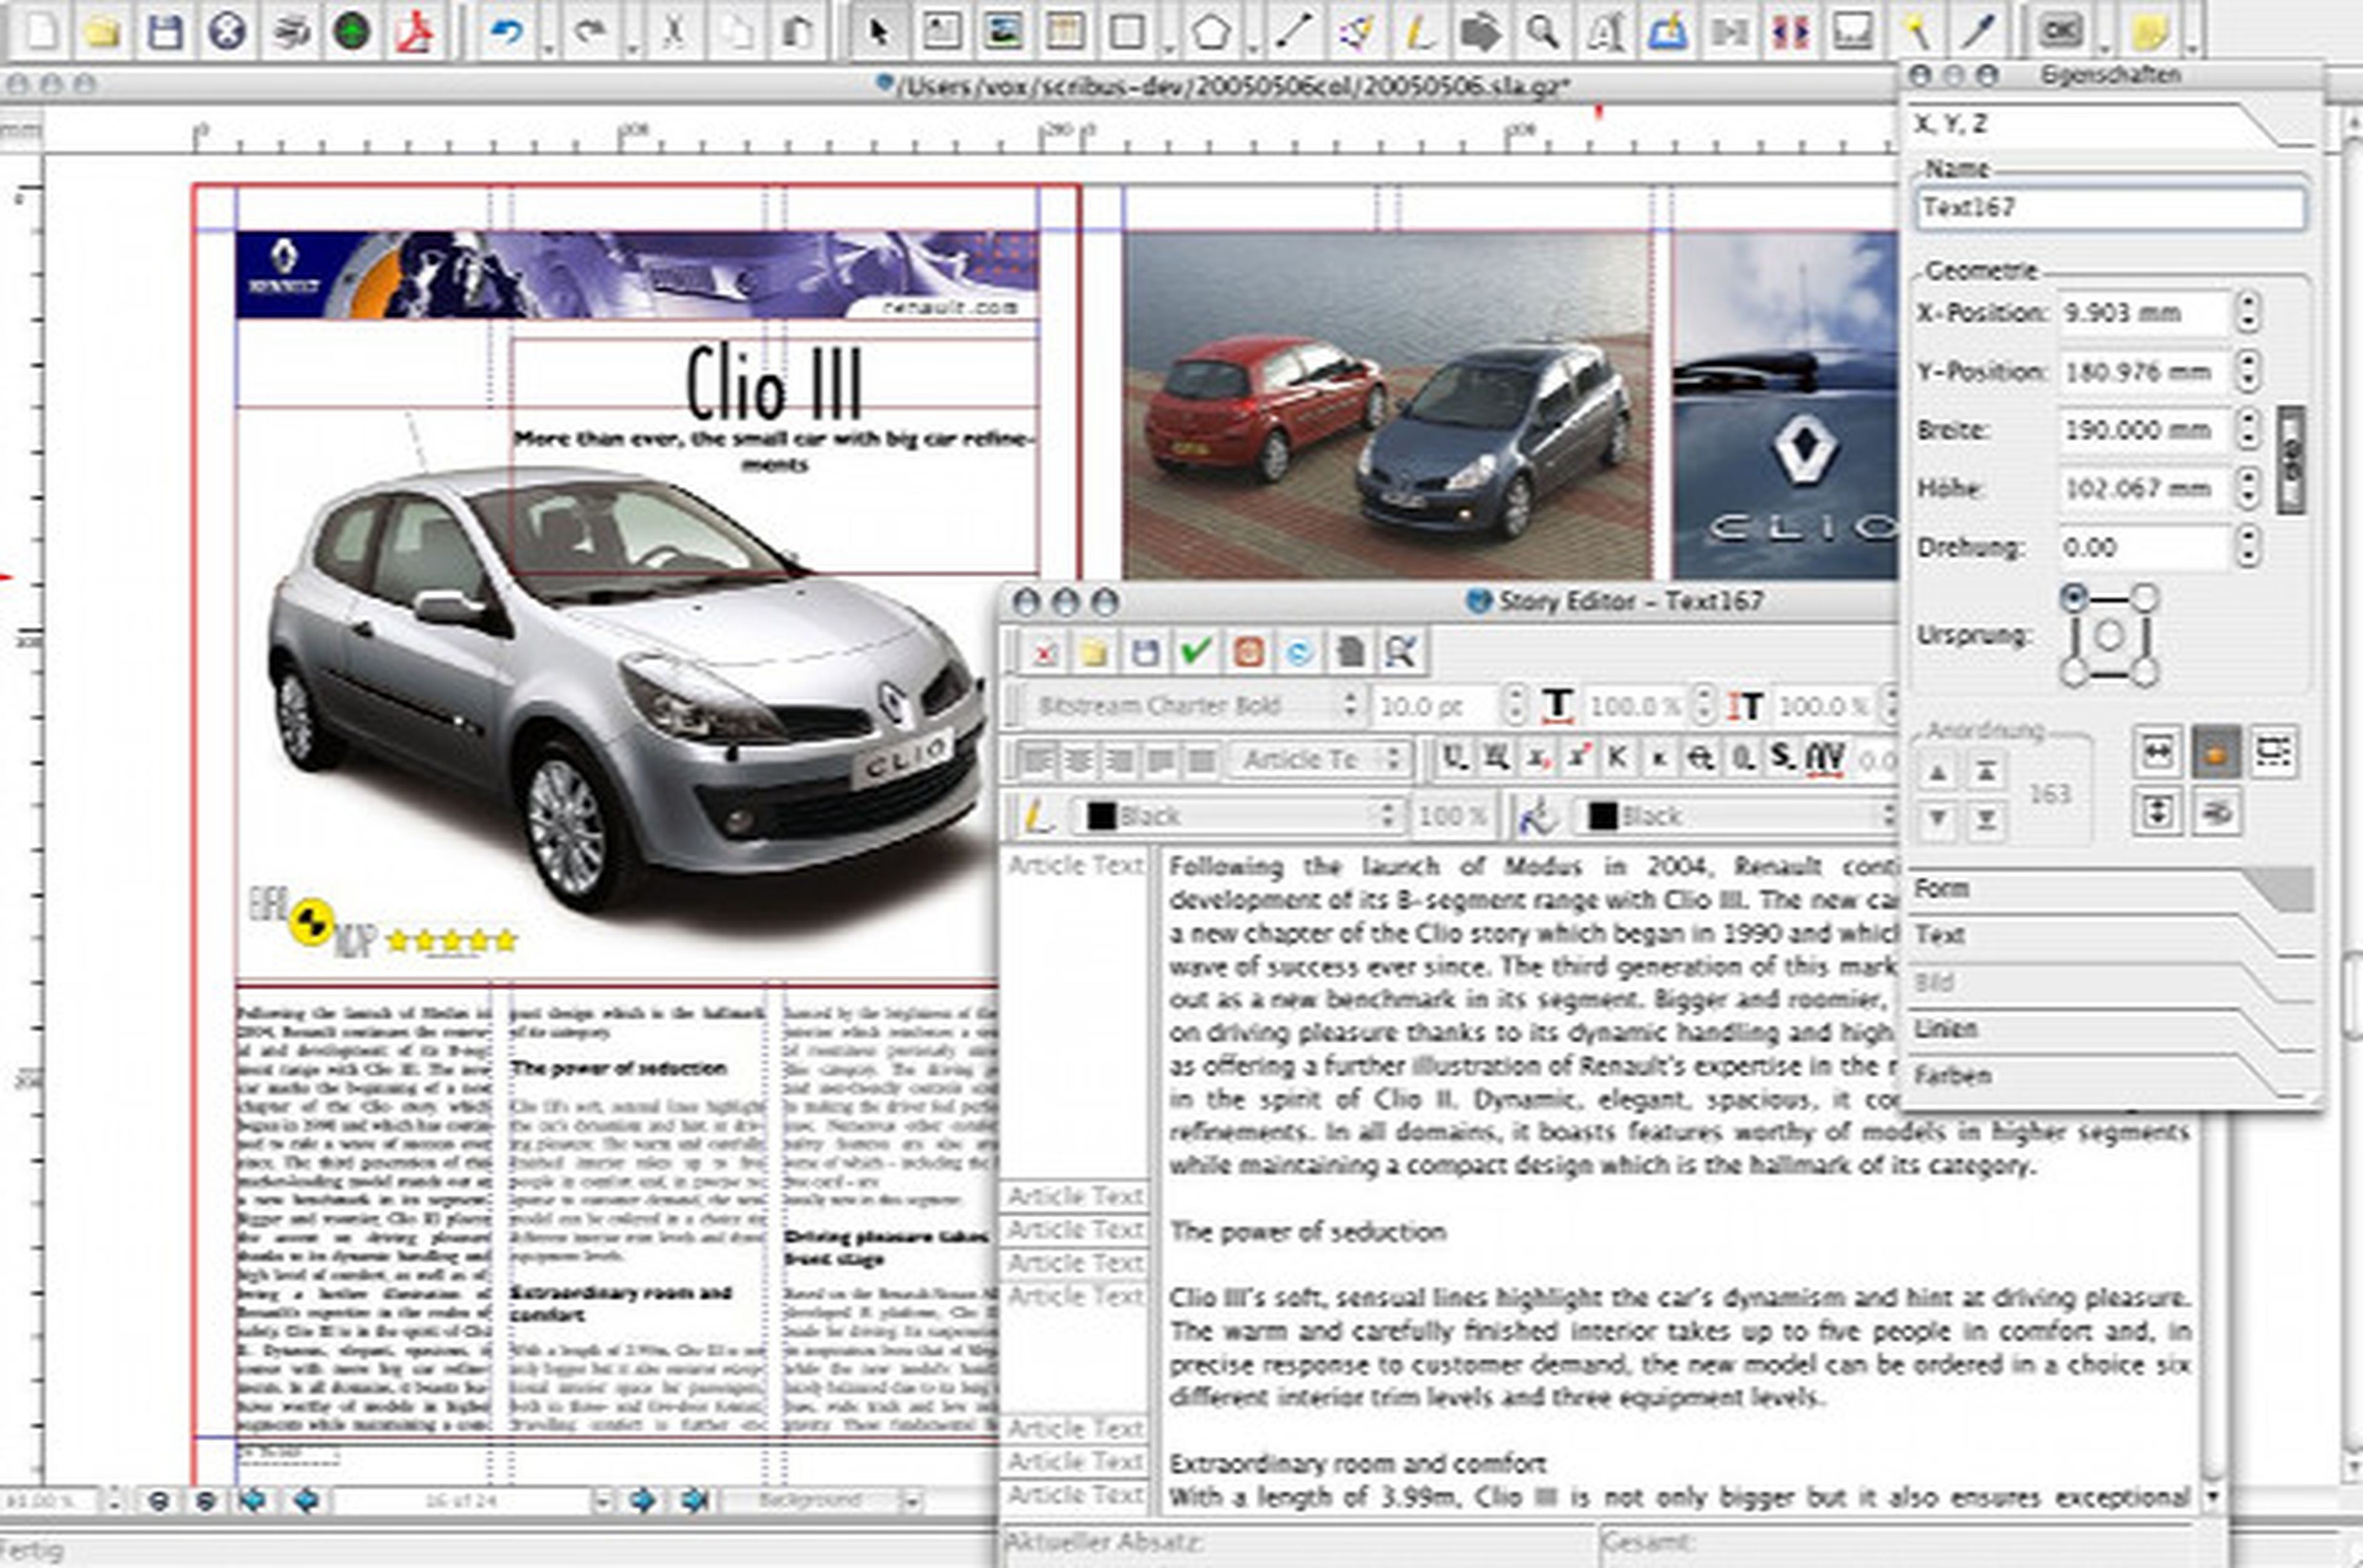Click lower level down arrow in Anordnung
Viewport: 2363px width, 1568px height.
coord(1938,820)
